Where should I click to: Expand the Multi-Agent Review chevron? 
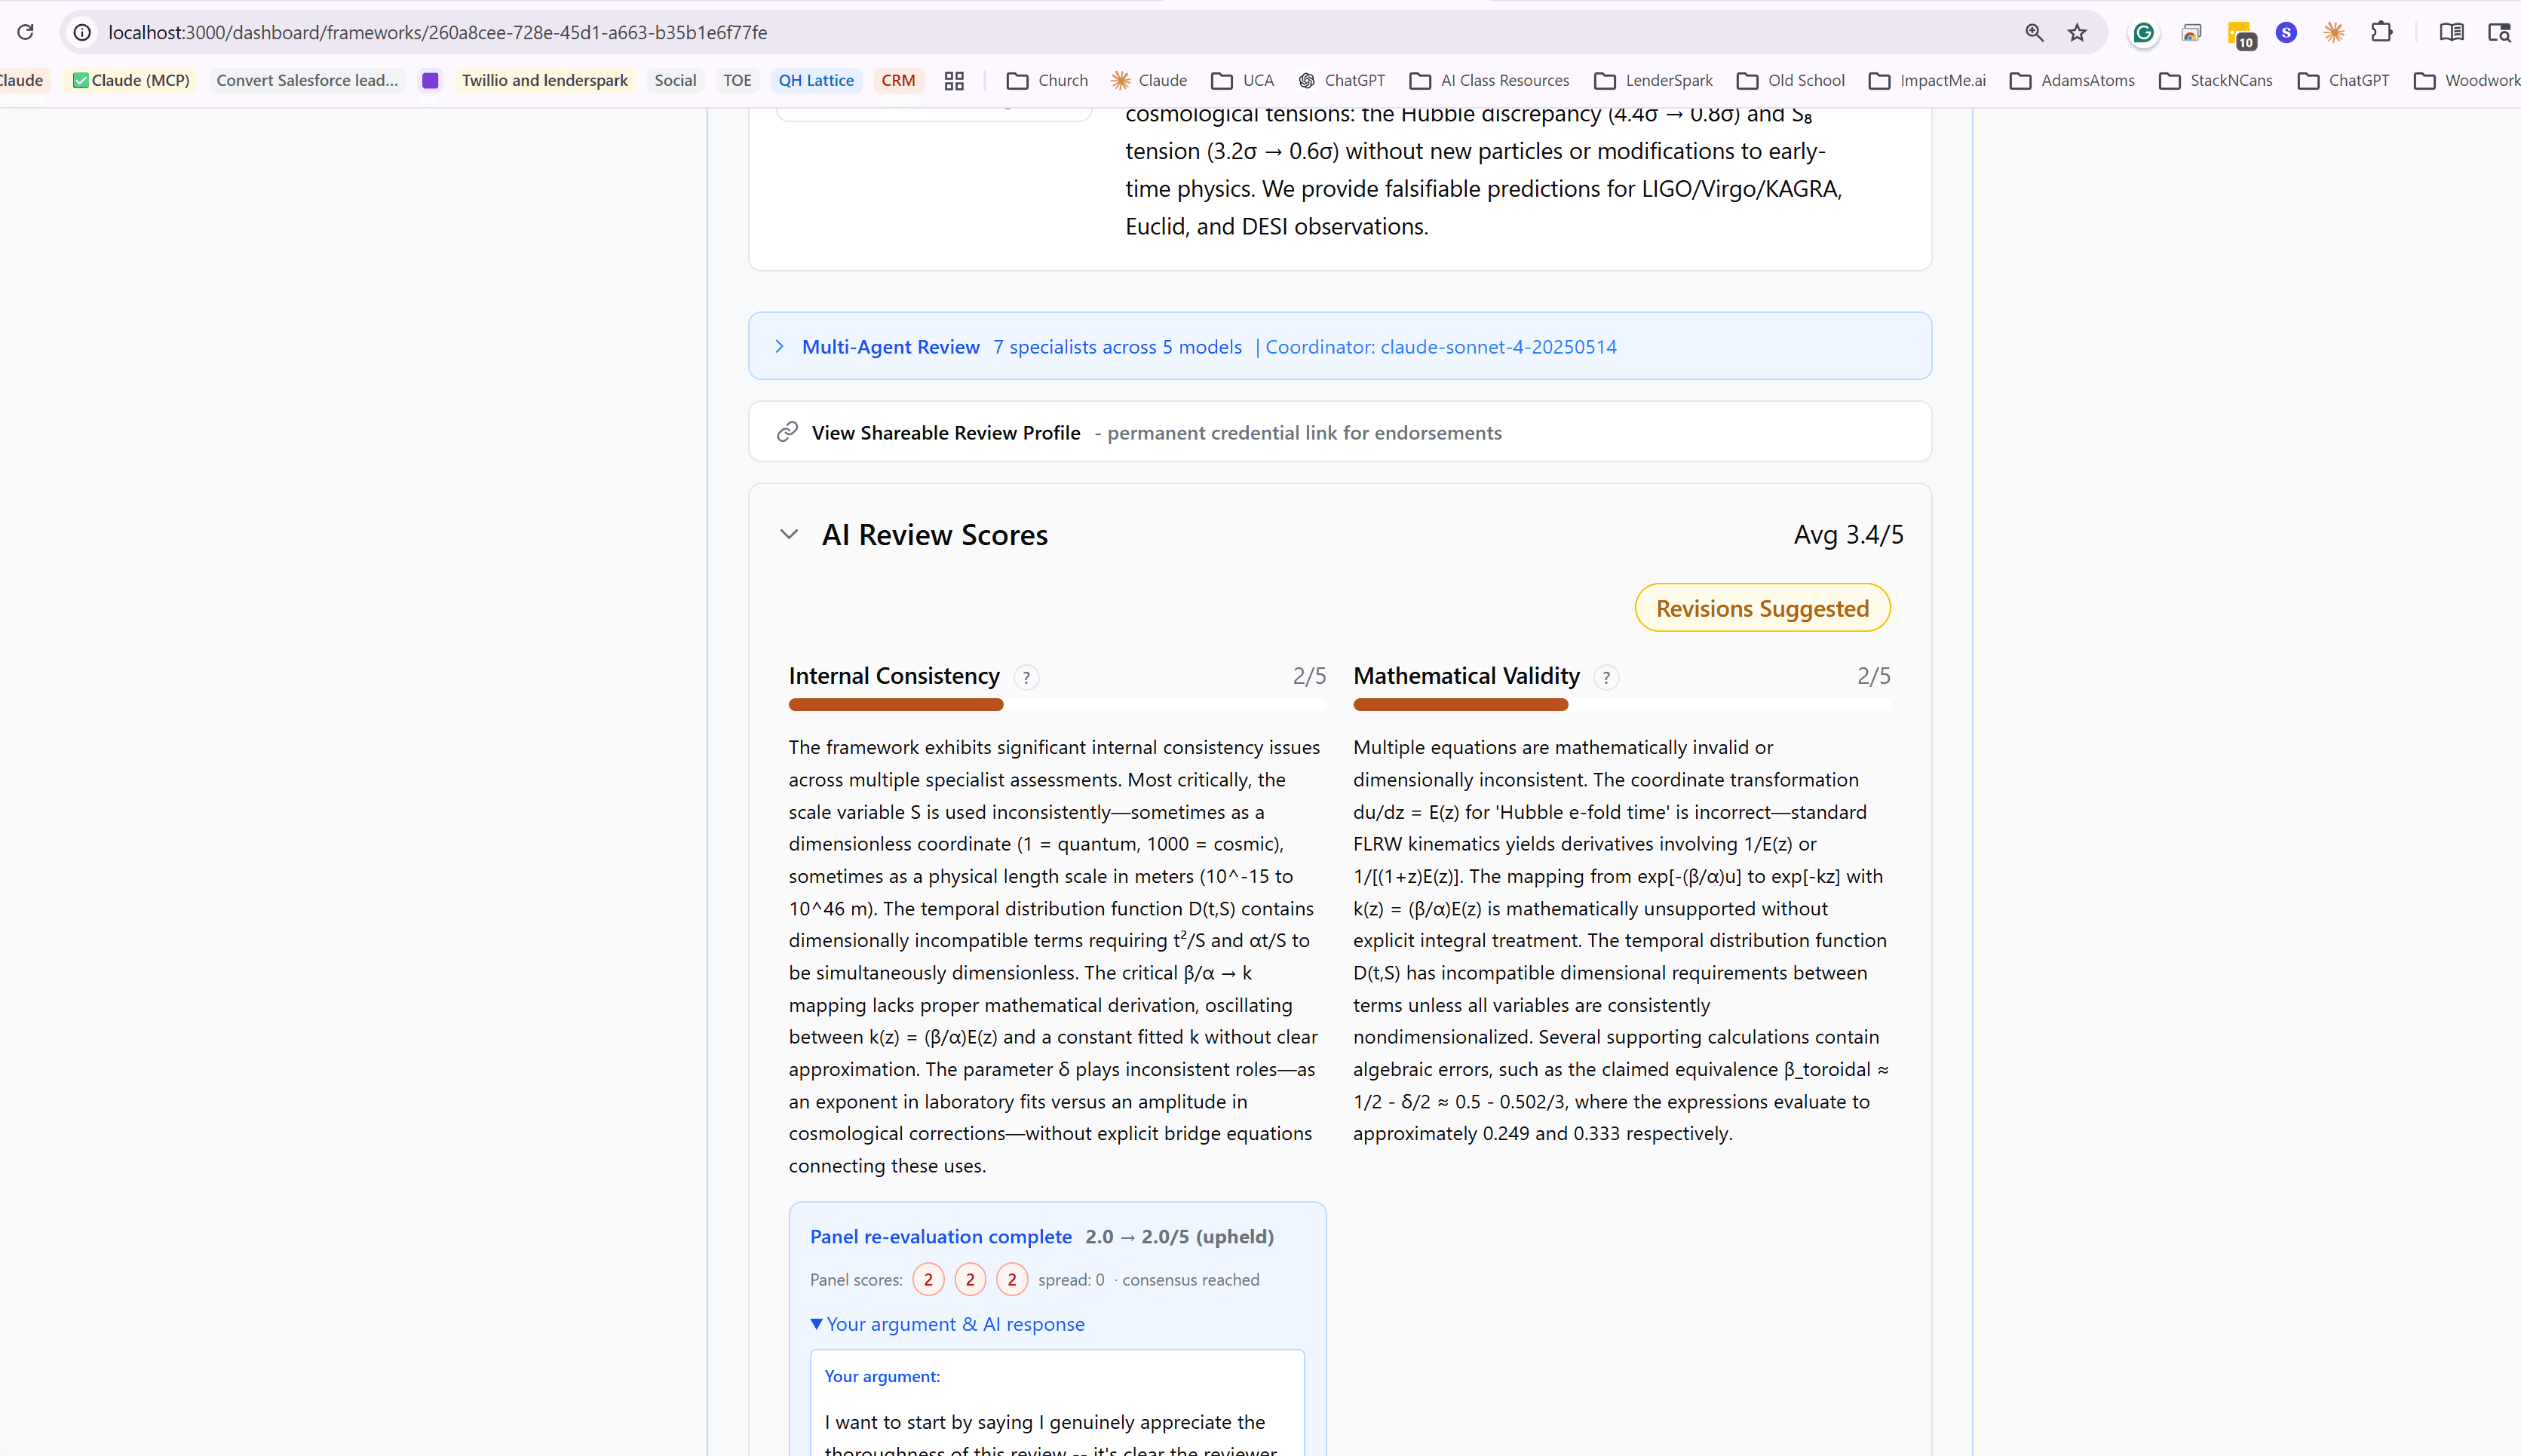coord(779,346)
